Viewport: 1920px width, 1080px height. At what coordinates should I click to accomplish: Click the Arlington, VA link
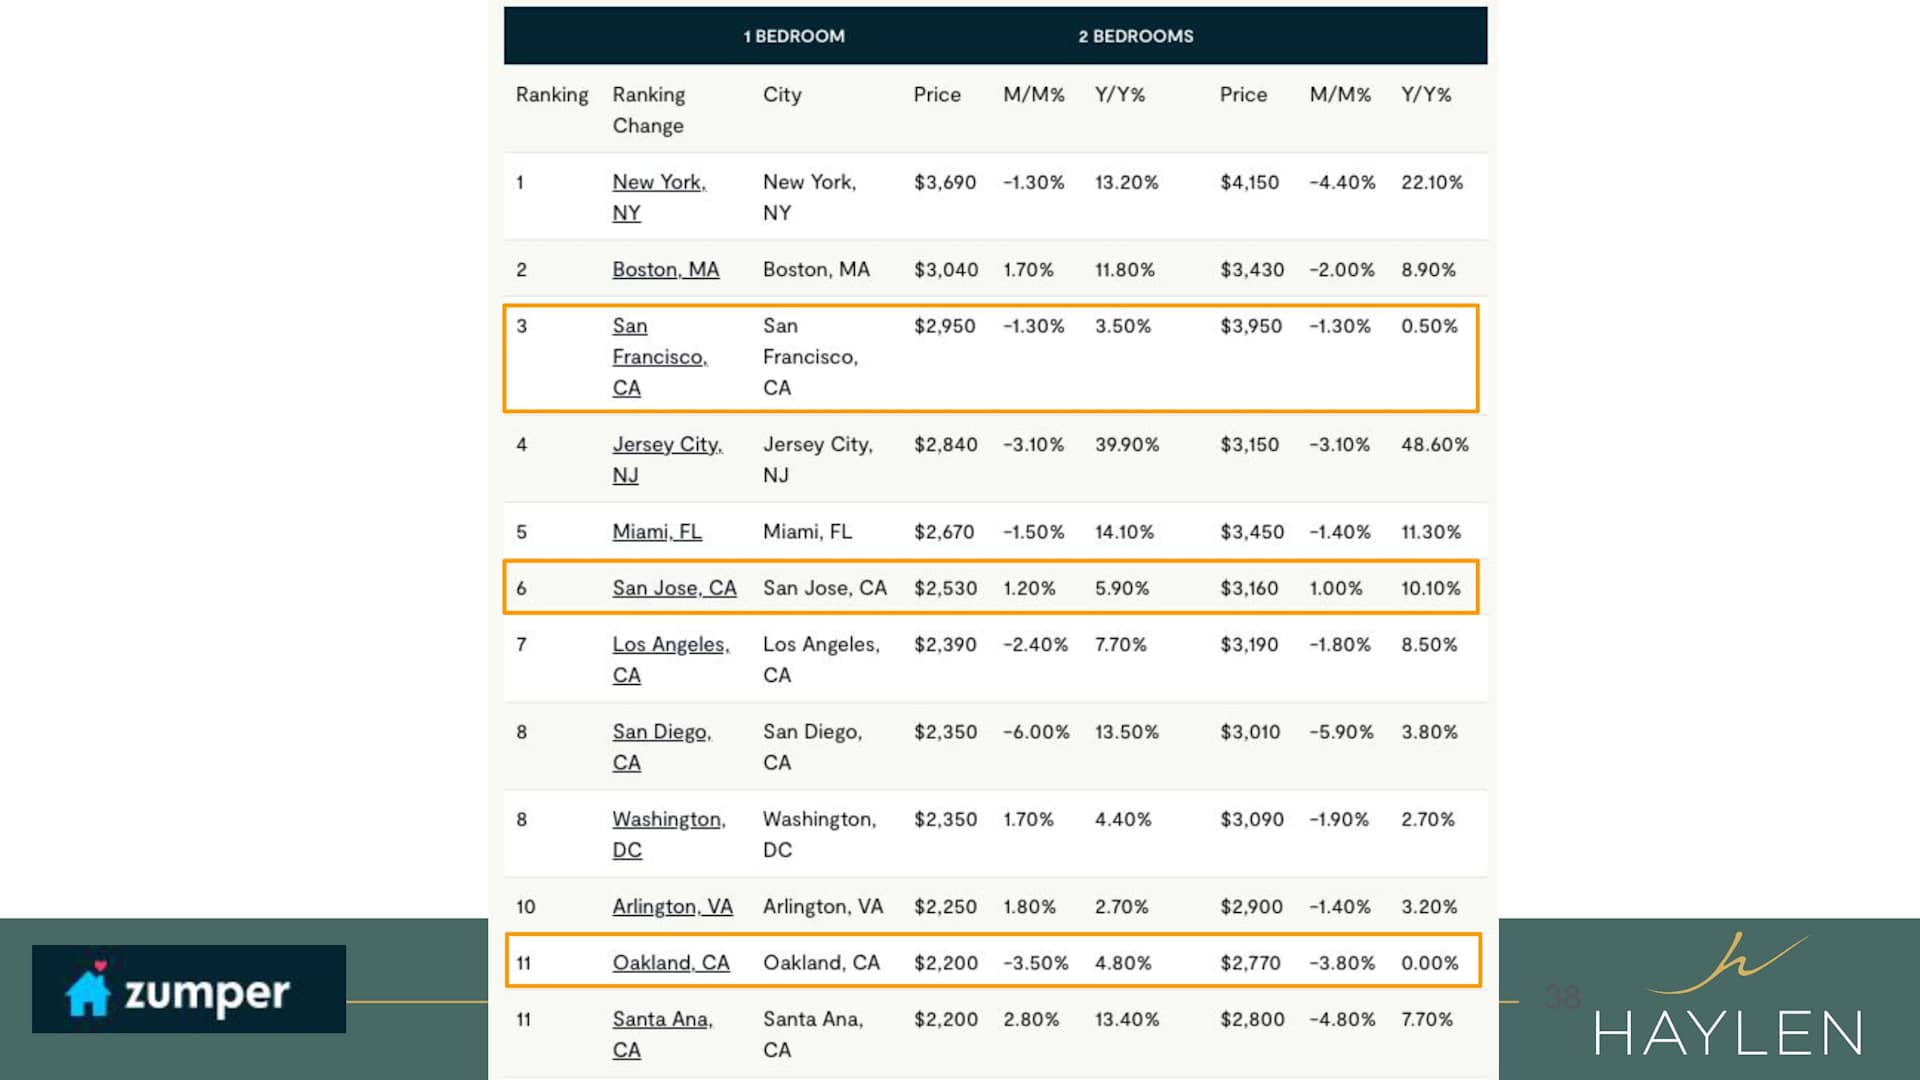click(x=672, y=907)
